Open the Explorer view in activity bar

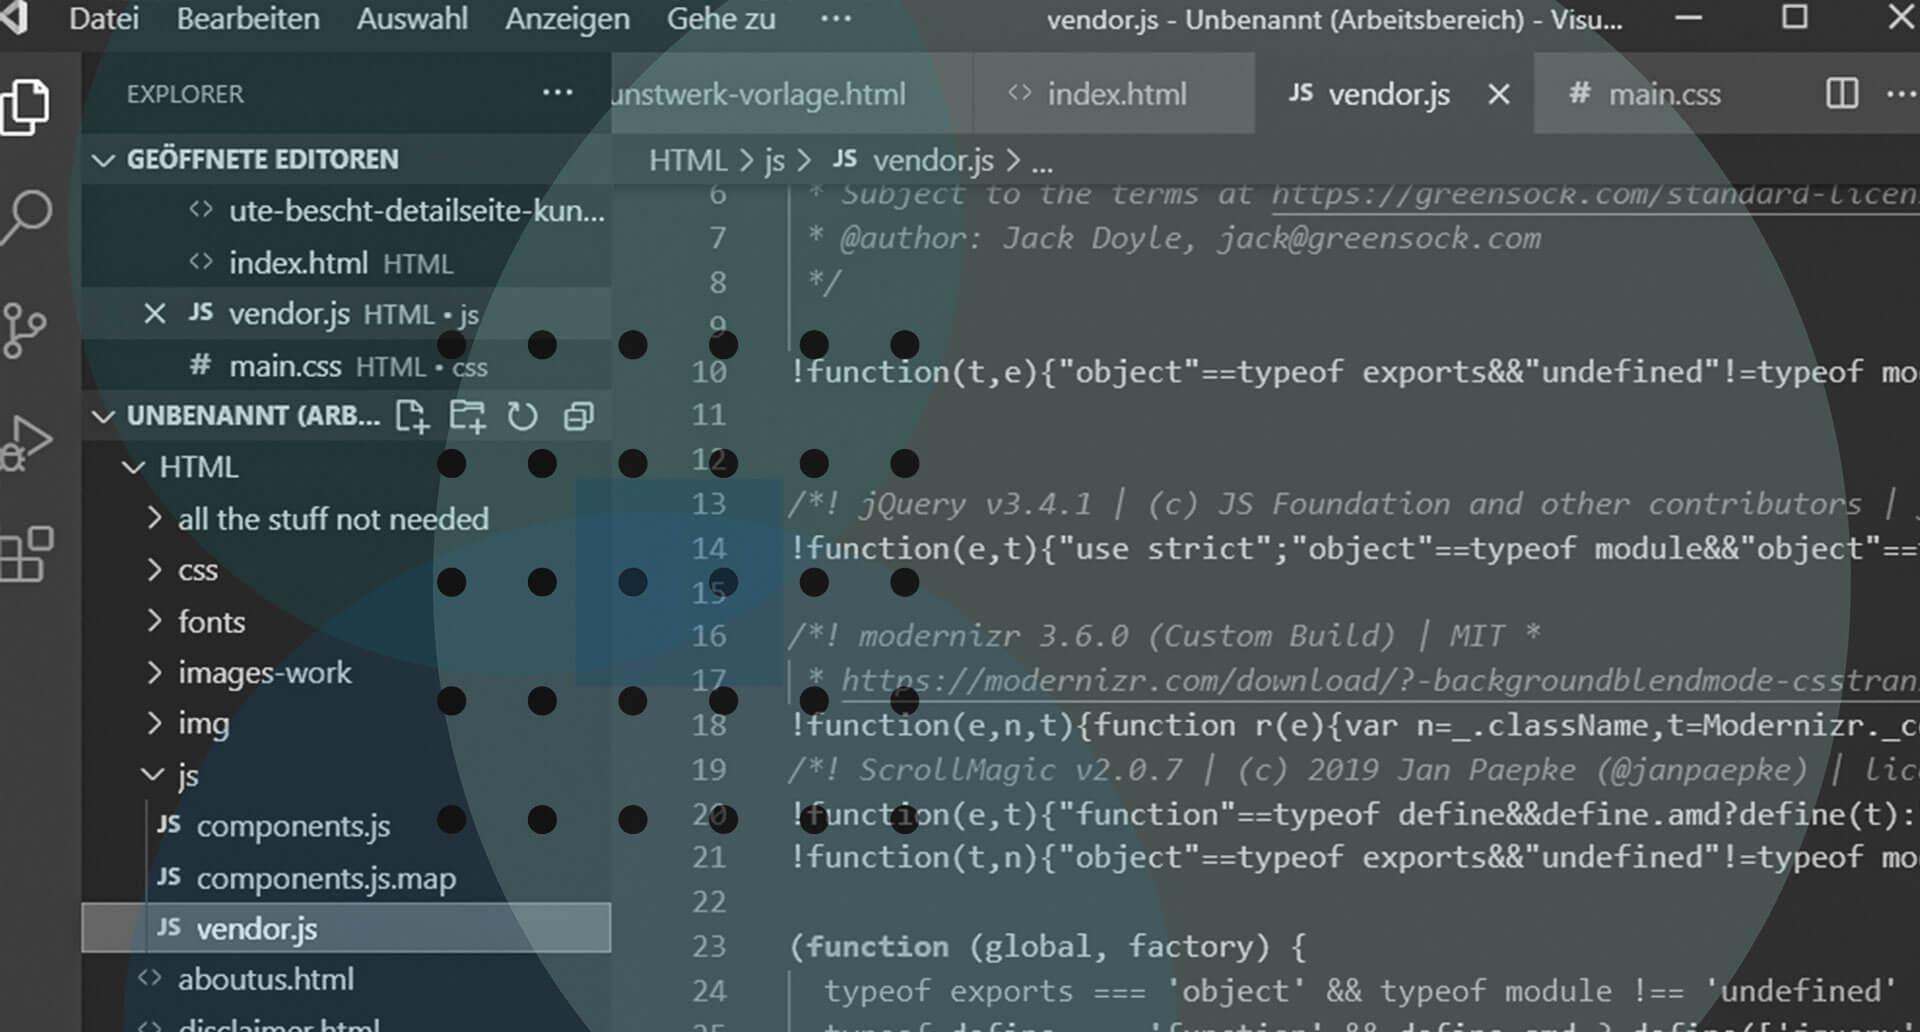[26, 106]
